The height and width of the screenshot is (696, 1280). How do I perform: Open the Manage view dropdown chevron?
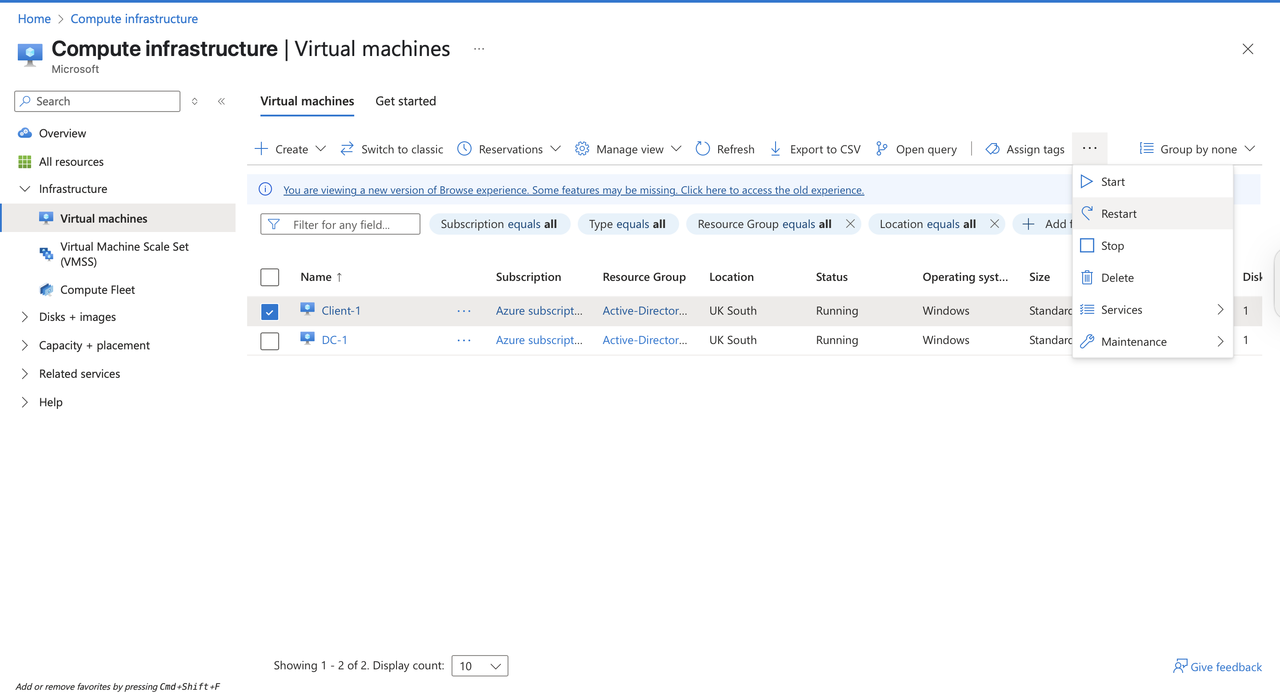click(x=676, y=149)
